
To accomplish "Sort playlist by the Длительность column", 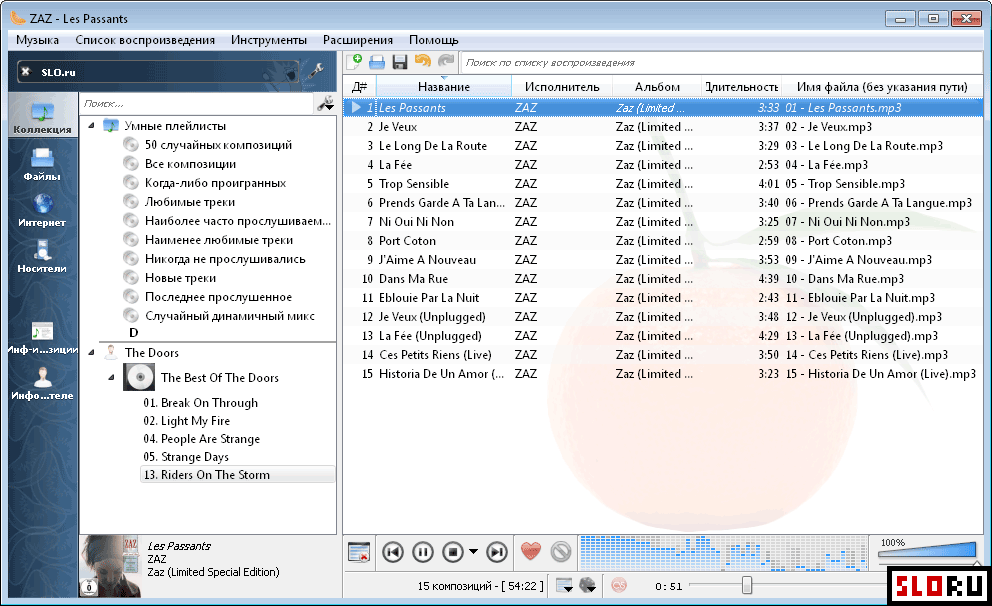I will (741, 87).
